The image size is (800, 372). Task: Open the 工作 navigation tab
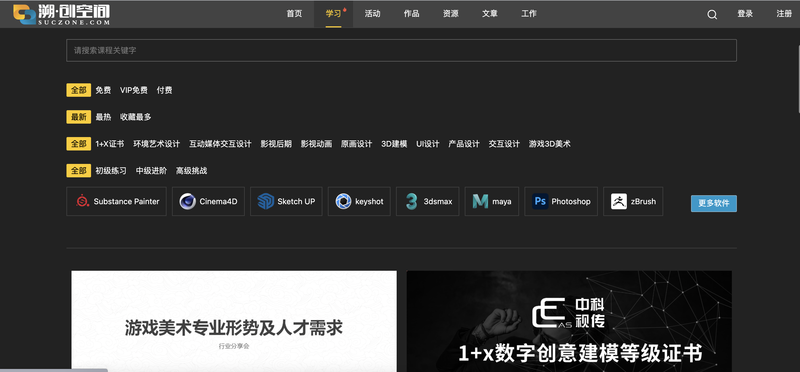pyautogui.click(x=529, y=14)
